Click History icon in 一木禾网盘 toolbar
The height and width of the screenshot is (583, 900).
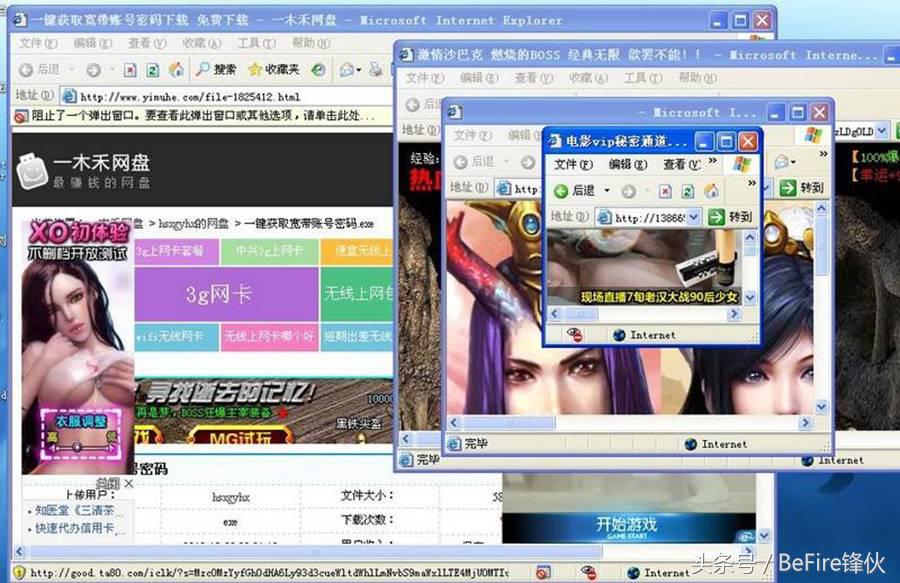[x=318, y=70]
